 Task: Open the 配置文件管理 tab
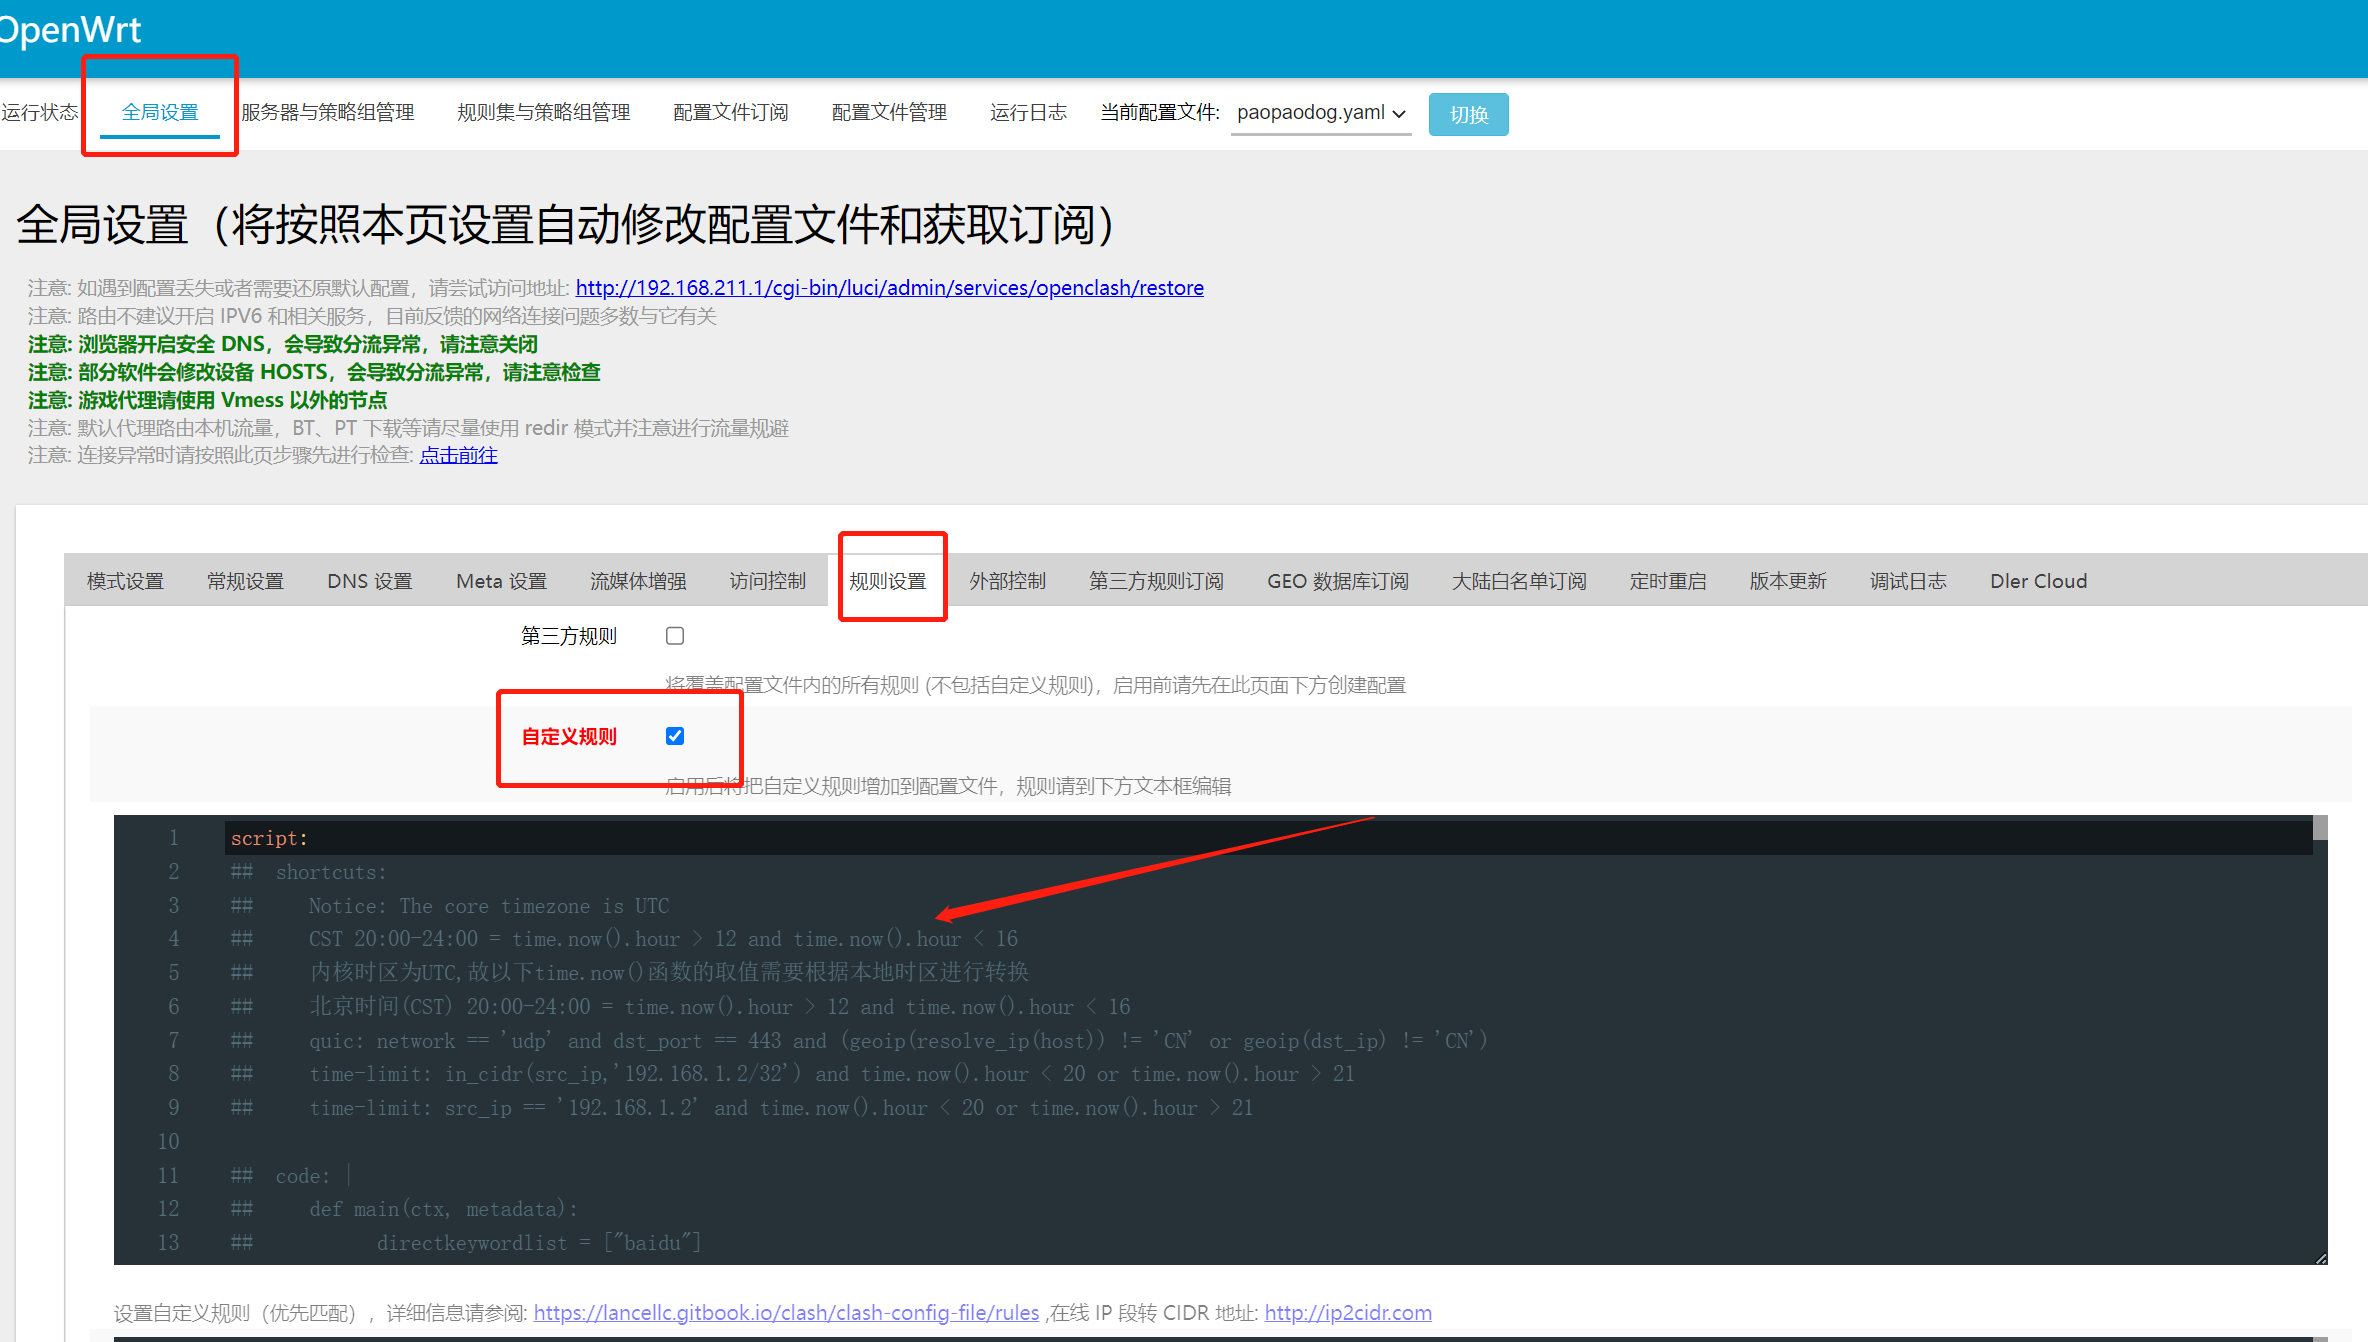[888, 112]
